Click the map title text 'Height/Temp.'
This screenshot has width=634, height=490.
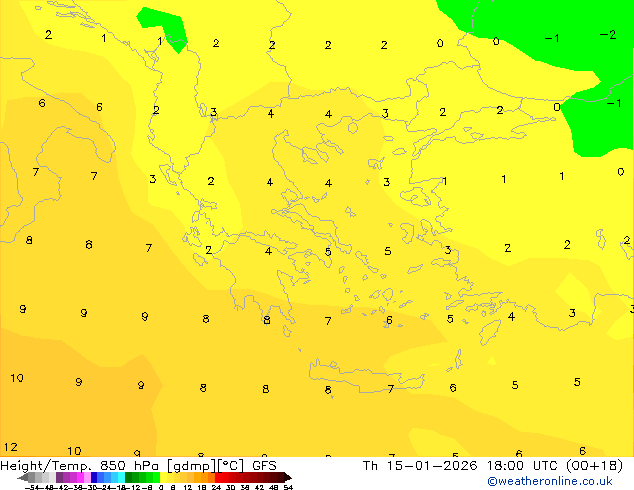(45, 466)
